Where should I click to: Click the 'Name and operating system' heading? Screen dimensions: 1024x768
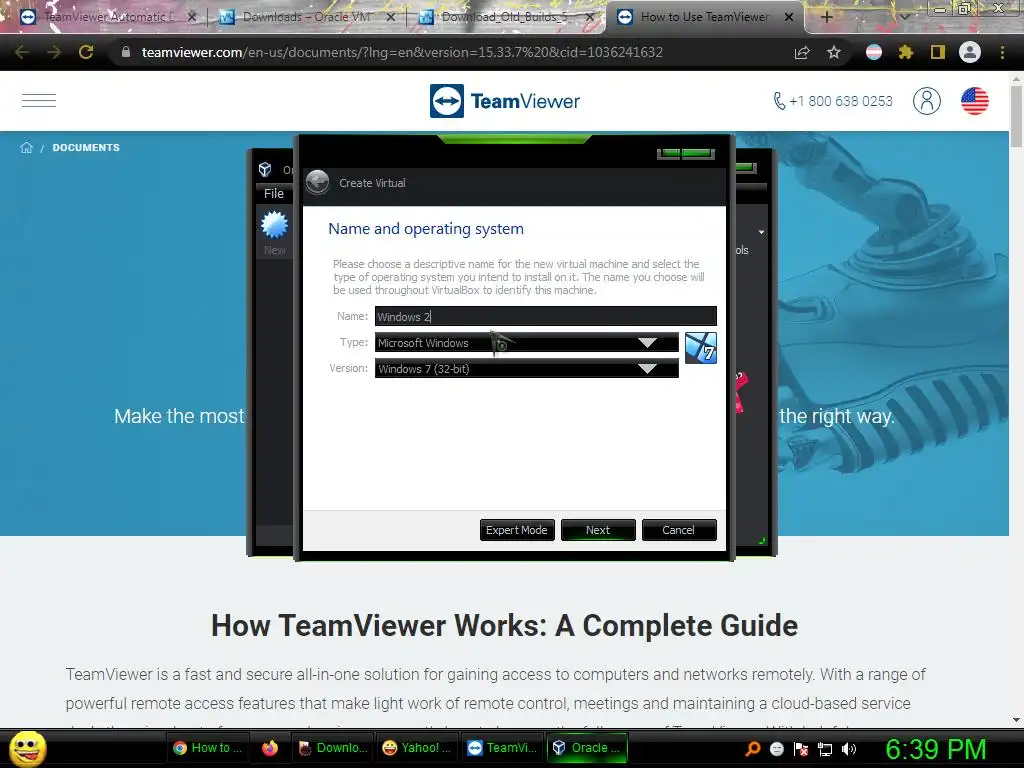[426, 229]
